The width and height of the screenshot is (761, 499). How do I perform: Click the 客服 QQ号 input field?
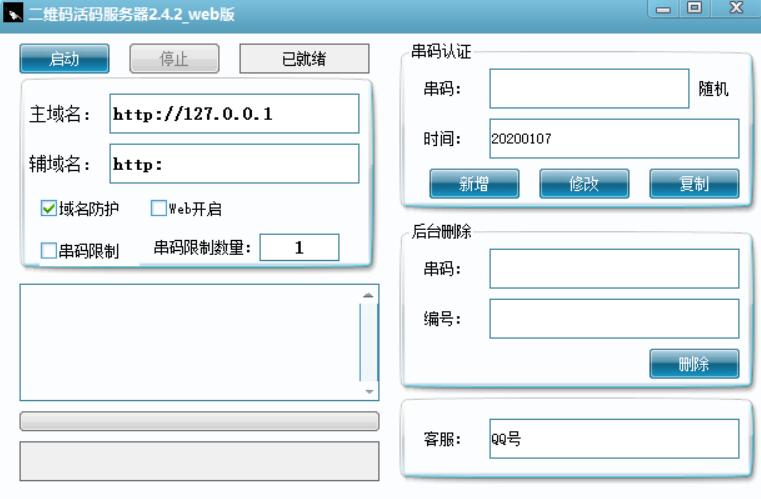614,439
